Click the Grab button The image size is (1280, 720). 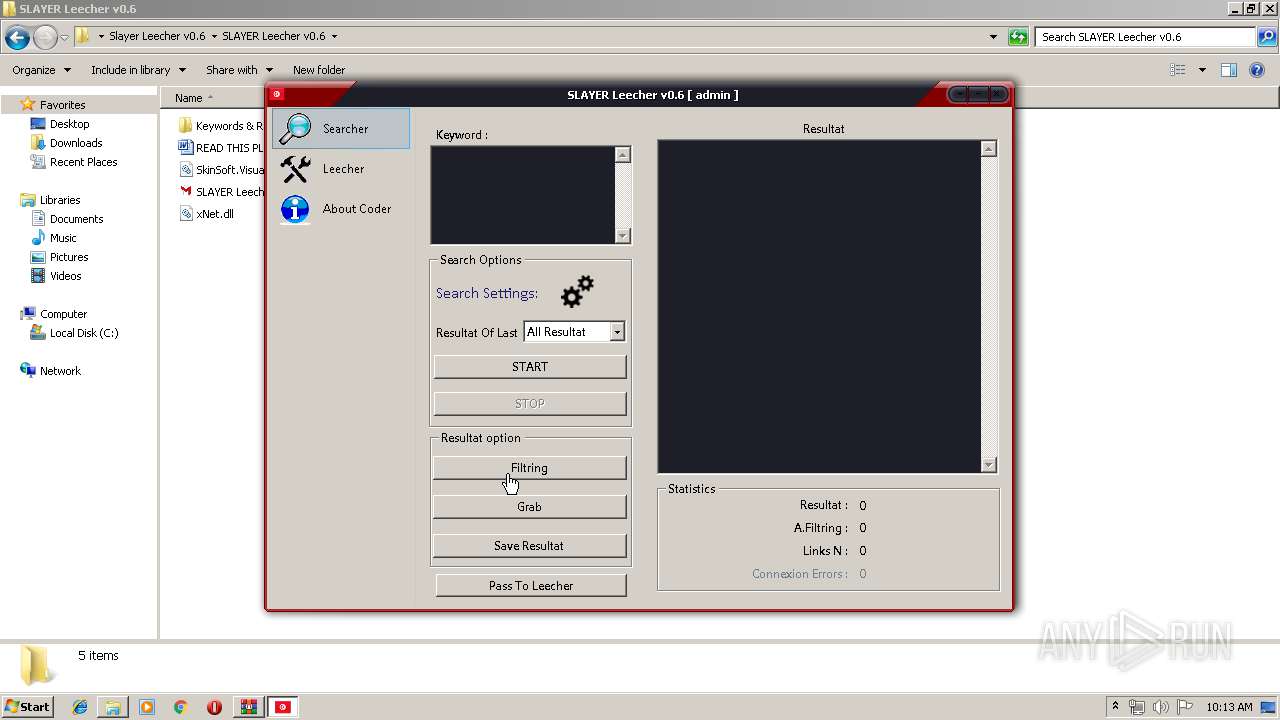coord(530,507)
